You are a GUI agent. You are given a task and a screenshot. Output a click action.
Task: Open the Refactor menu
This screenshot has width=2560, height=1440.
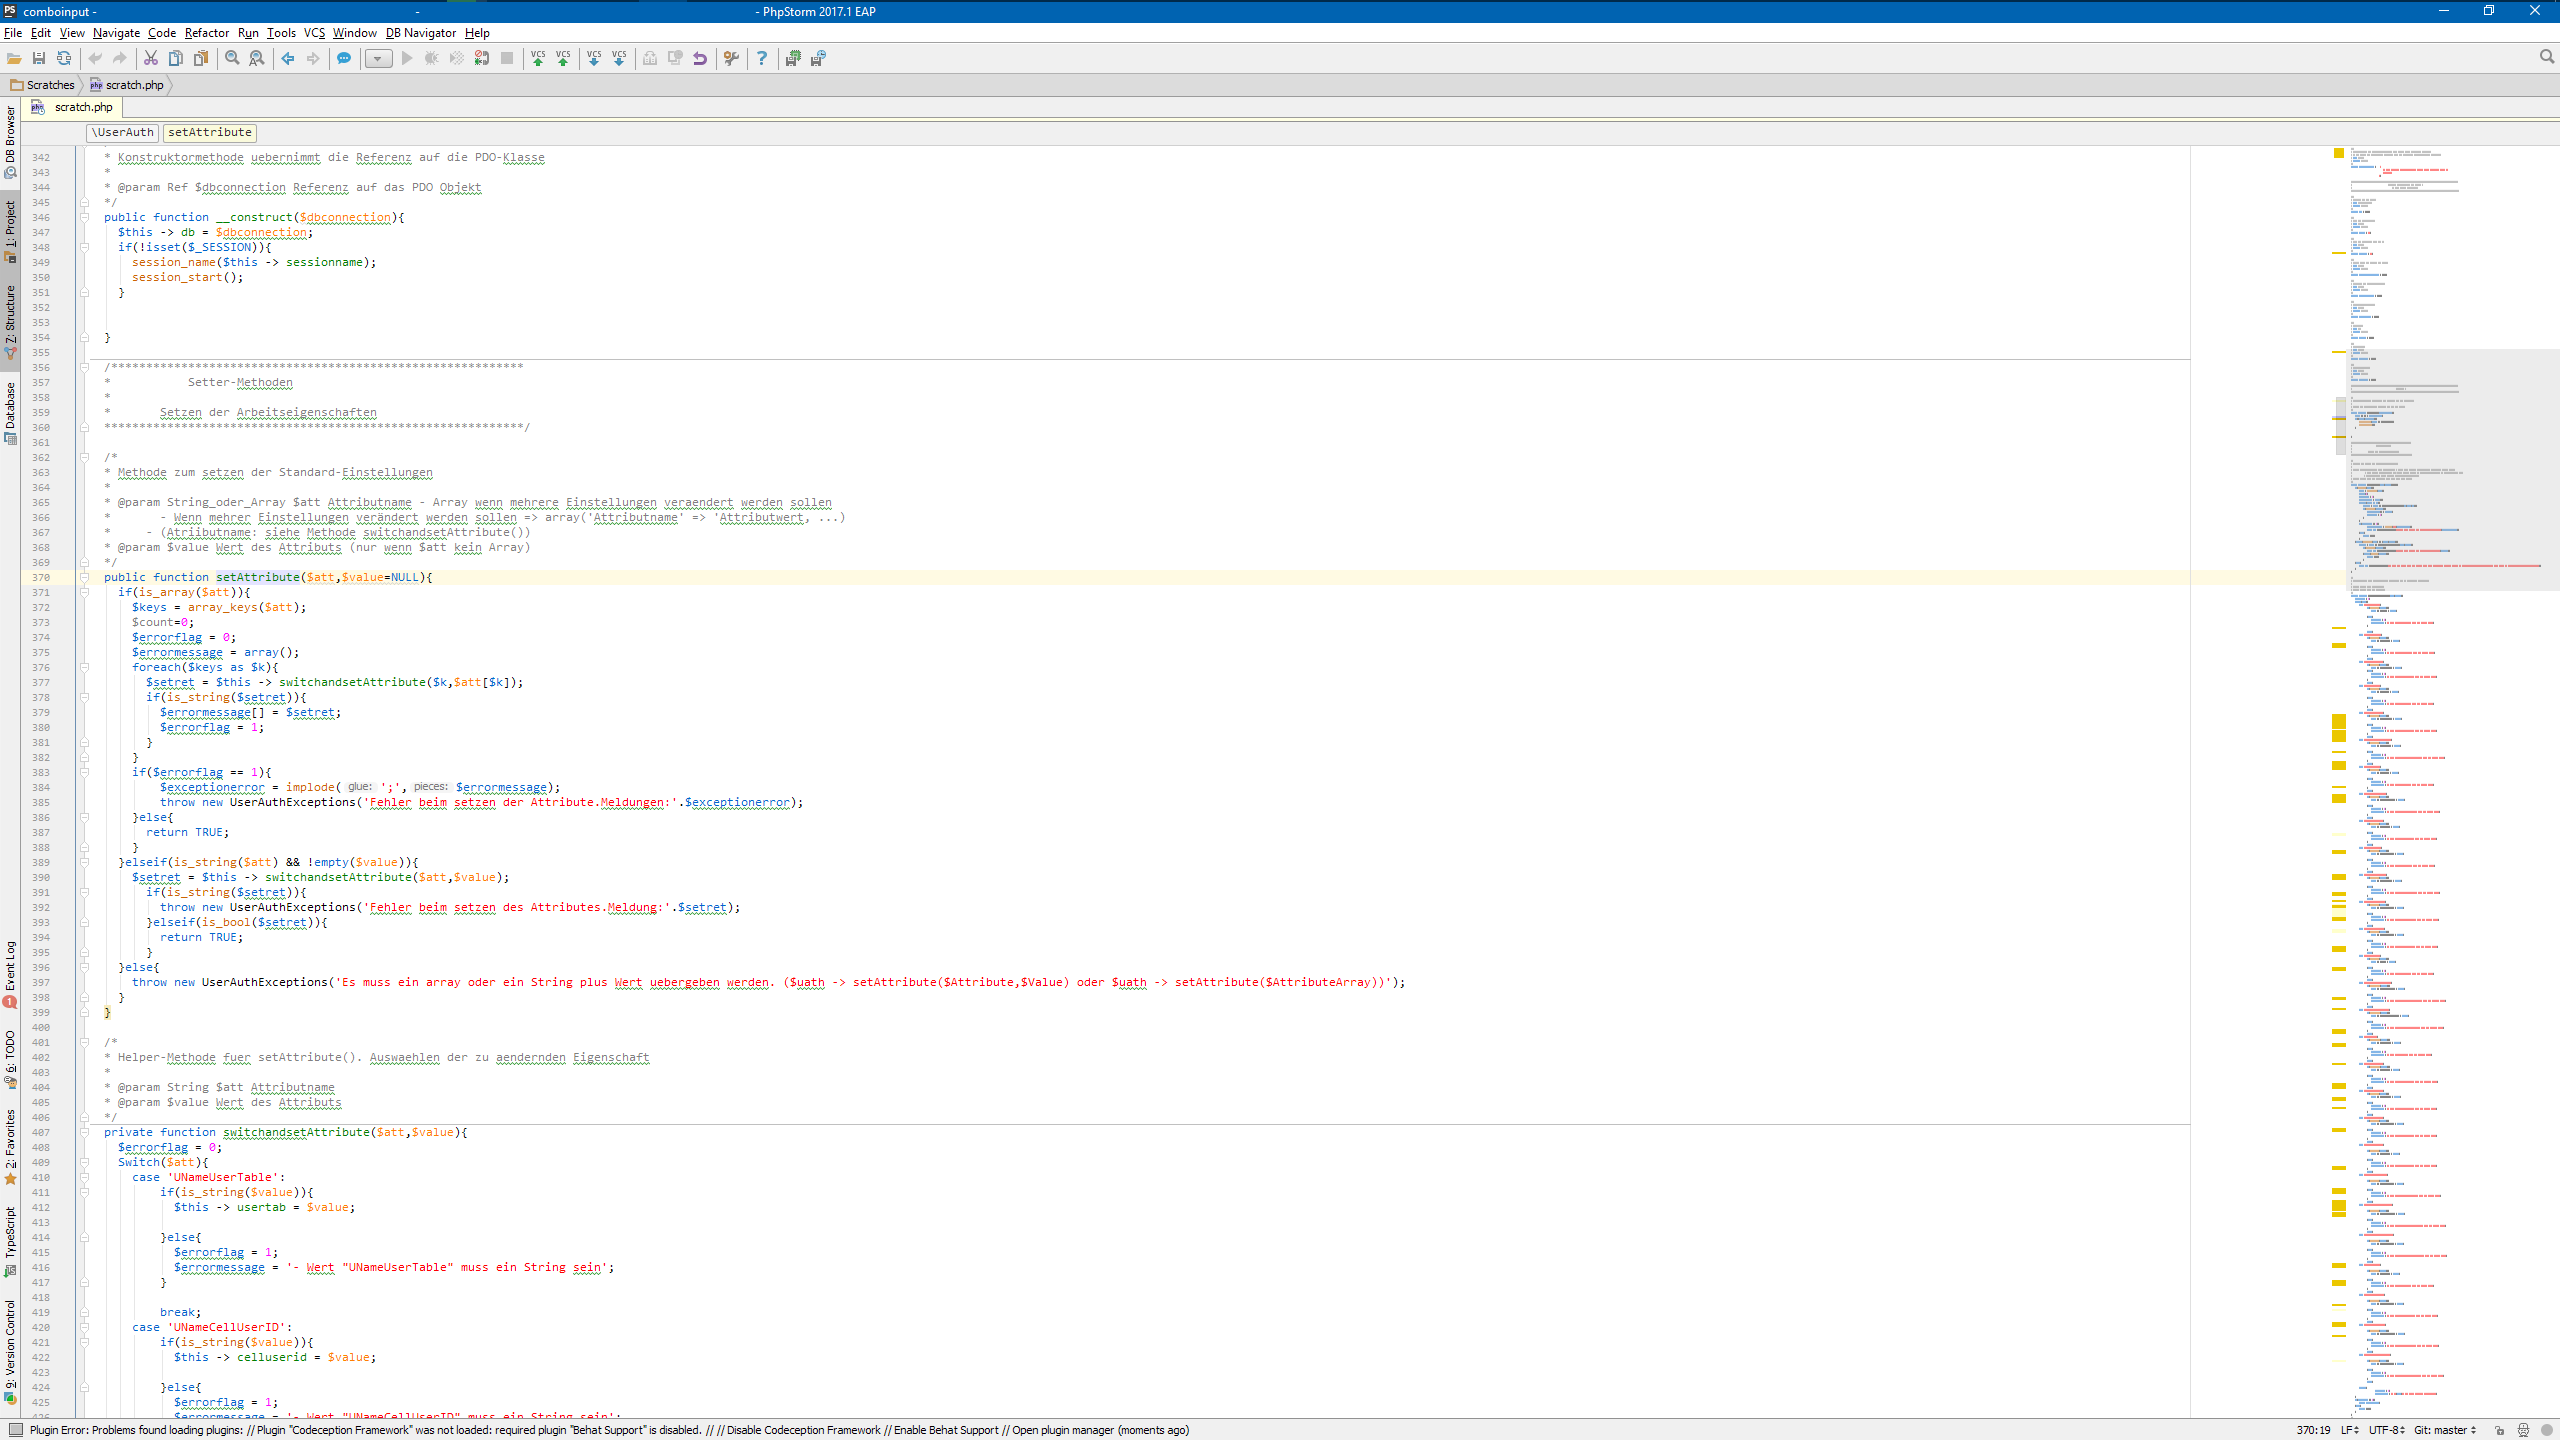[206, 33]
